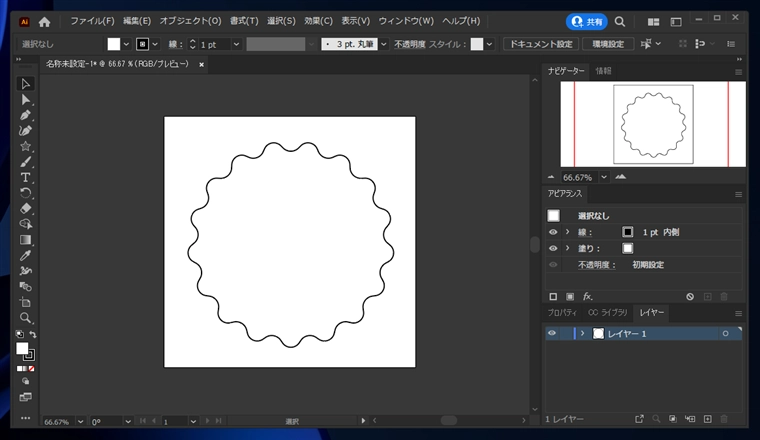This screenshot has width=760, height=440.
Task: Select the Gradient tool
Action: (x=26, y=240)
